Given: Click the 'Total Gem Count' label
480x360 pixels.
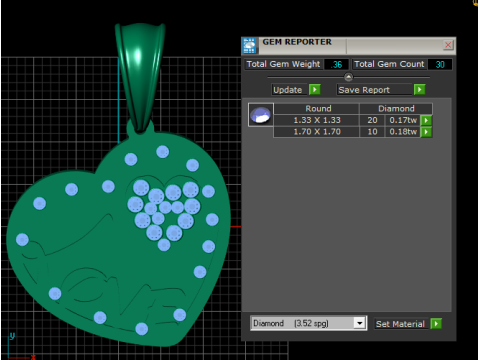Looking at the screenshot, I should (x=389, y=64).
